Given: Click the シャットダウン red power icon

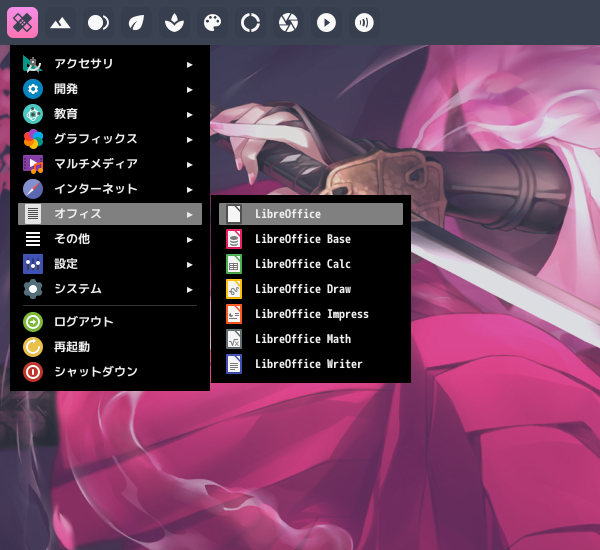Looking at the screenshot, I should [x=33, y=372].
